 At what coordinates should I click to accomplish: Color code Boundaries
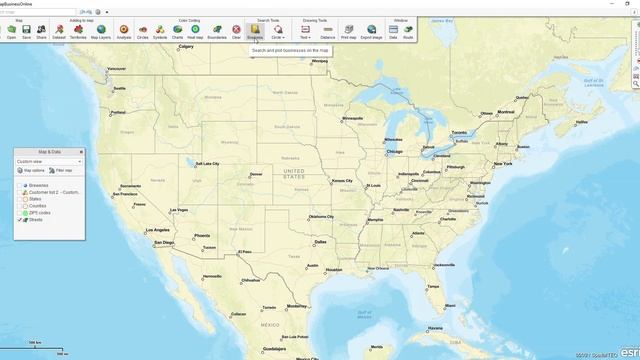click(217, 32)
